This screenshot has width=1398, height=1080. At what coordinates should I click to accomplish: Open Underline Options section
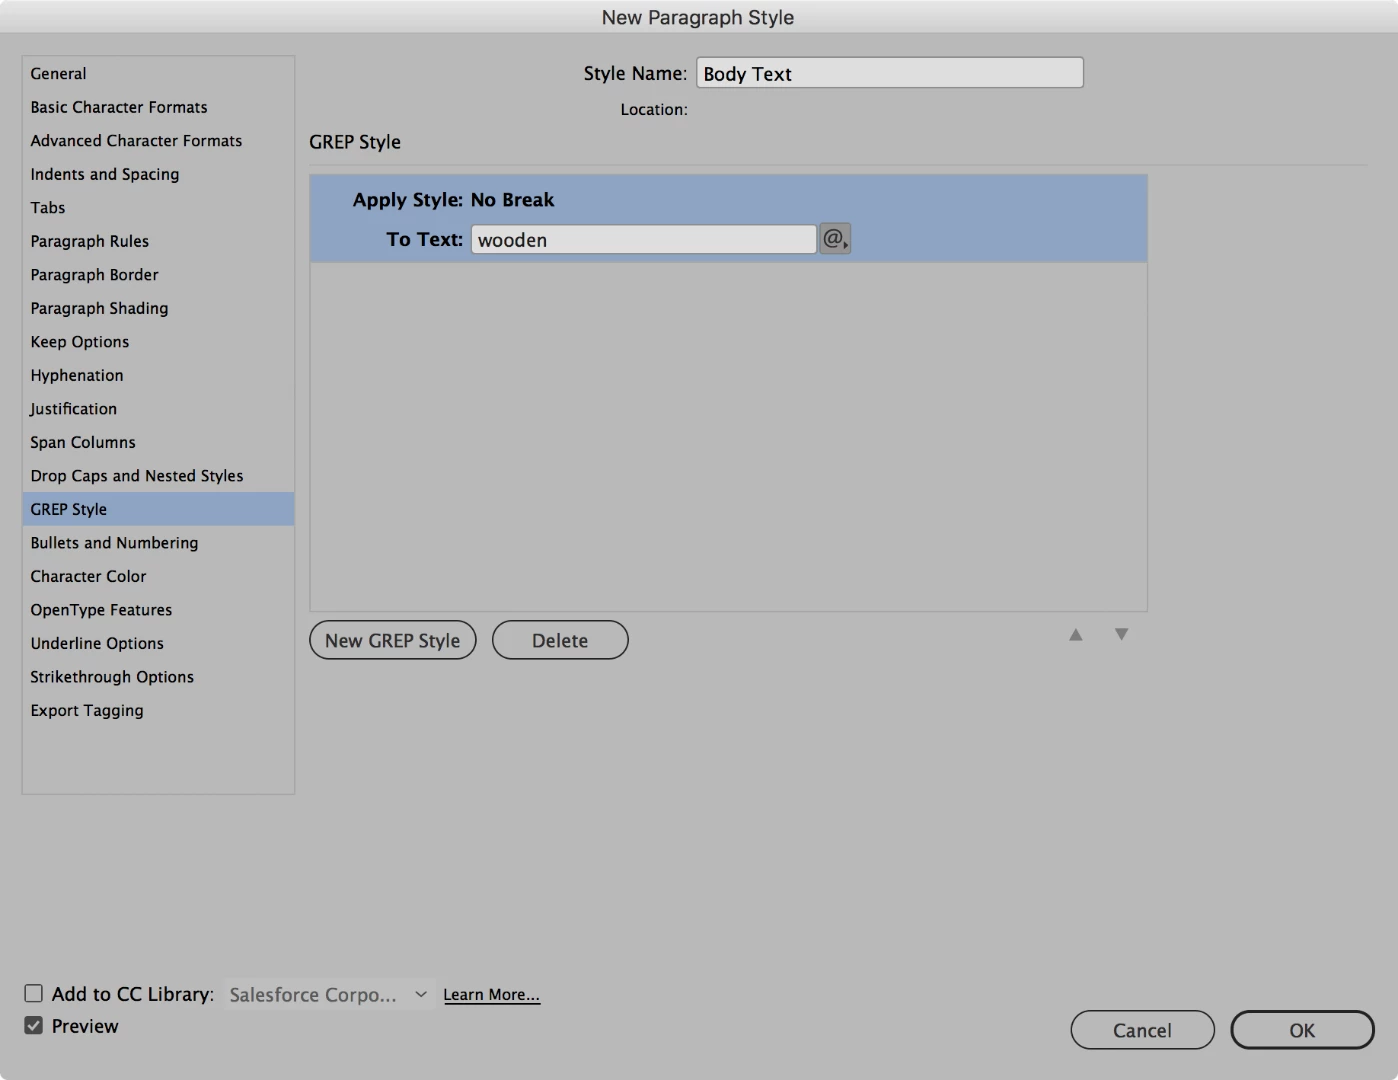pos(158,643)
